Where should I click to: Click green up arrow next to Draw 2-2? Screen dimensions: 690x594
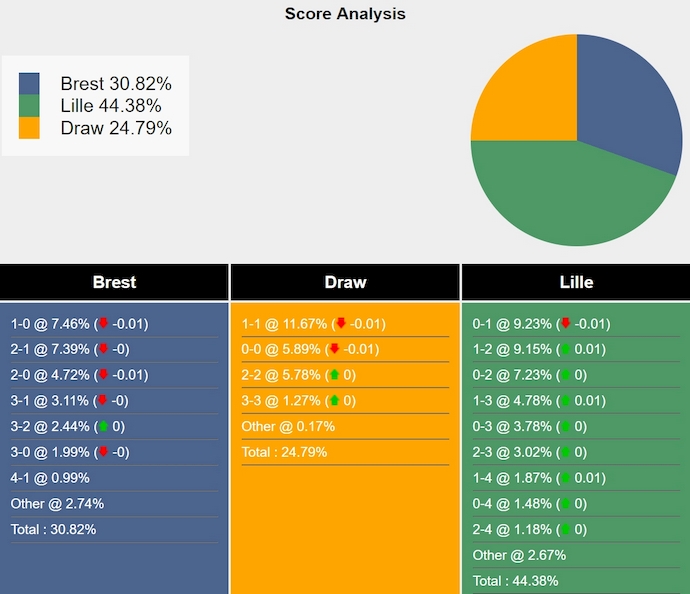tap(334, 375)
